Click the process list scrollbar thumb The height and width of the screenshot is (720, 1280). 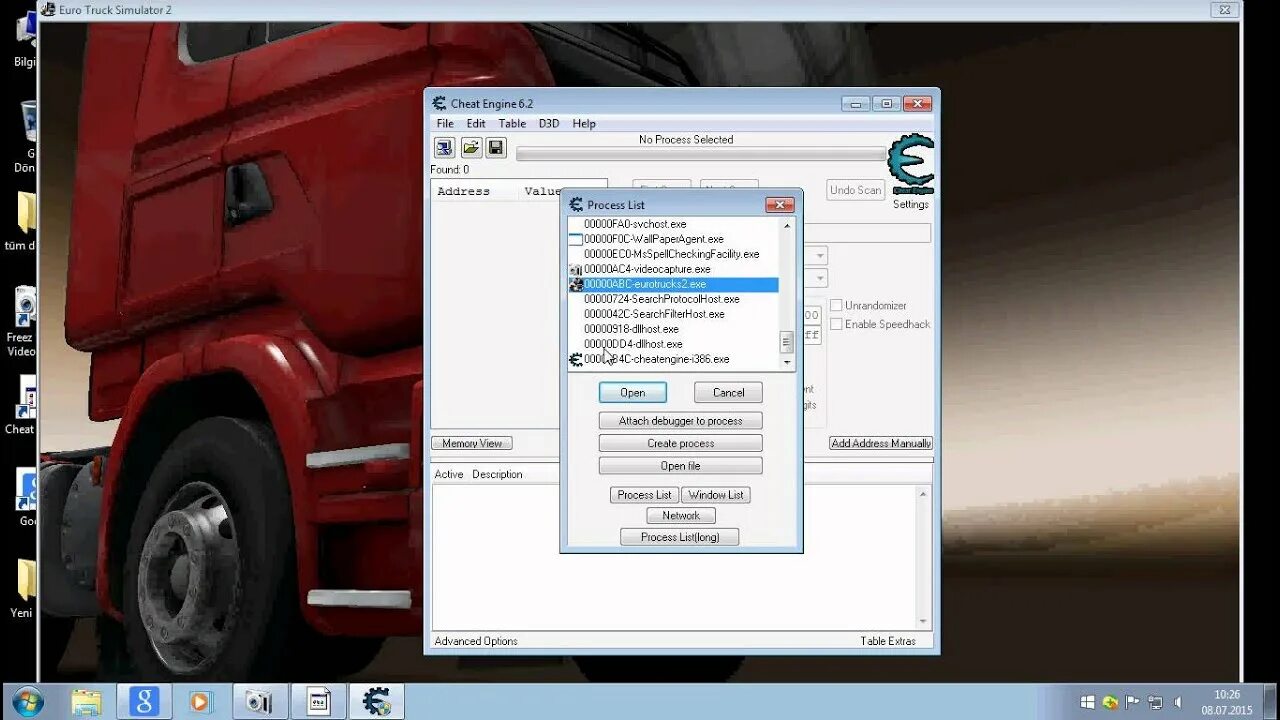point(787,341)
